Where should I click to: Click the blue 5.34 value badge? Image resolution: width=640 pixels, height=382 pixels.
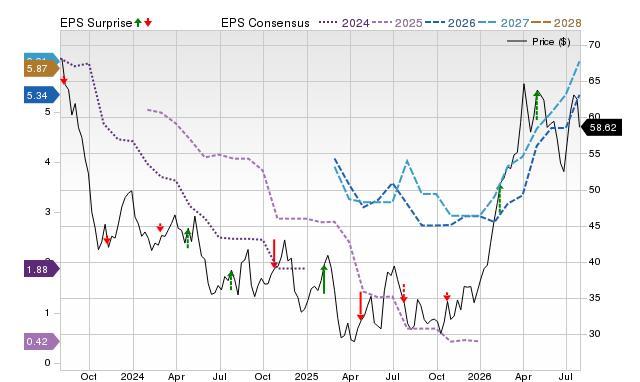click(42, 96)
